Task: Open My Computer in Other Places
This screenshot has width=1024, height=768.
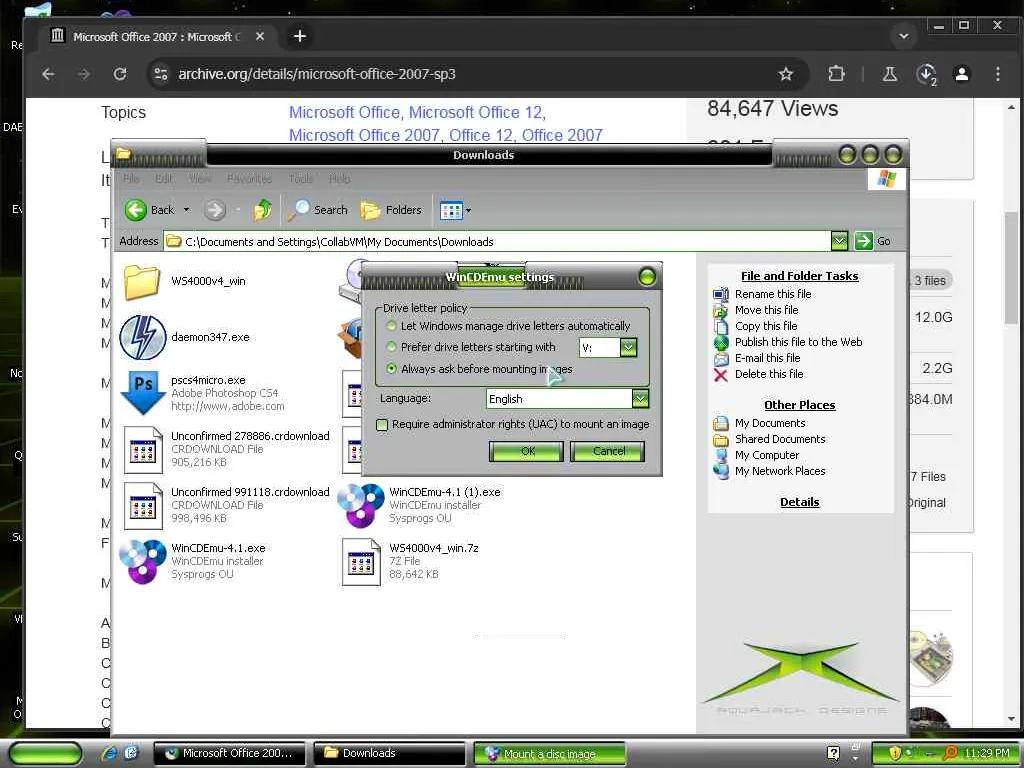Action: pos(767,455)
